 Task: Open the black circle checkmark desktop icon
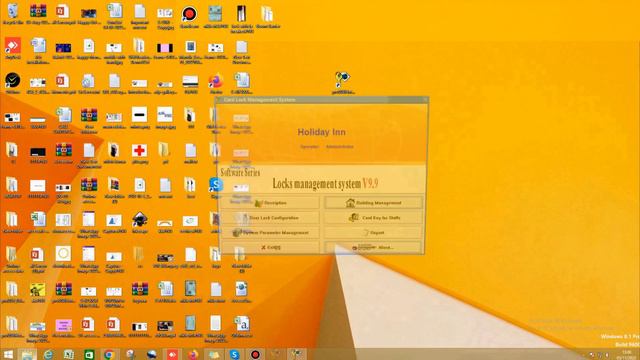click(13, 83)
